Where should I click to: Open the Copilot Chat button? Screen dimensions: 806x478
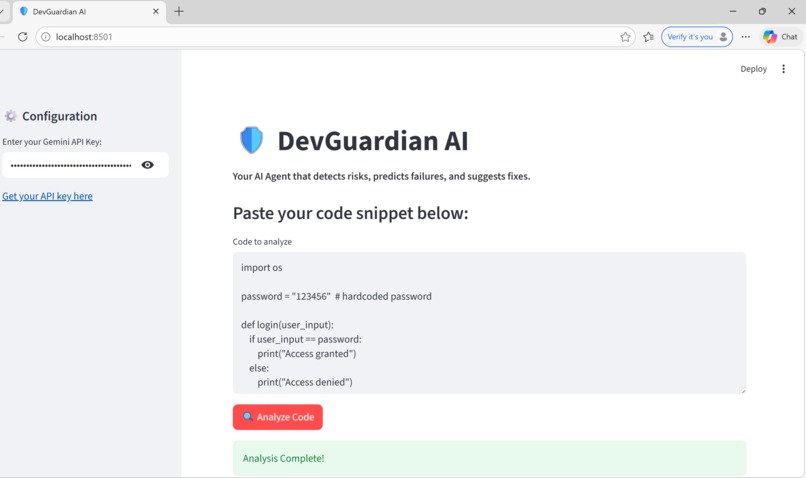point(780,37)
